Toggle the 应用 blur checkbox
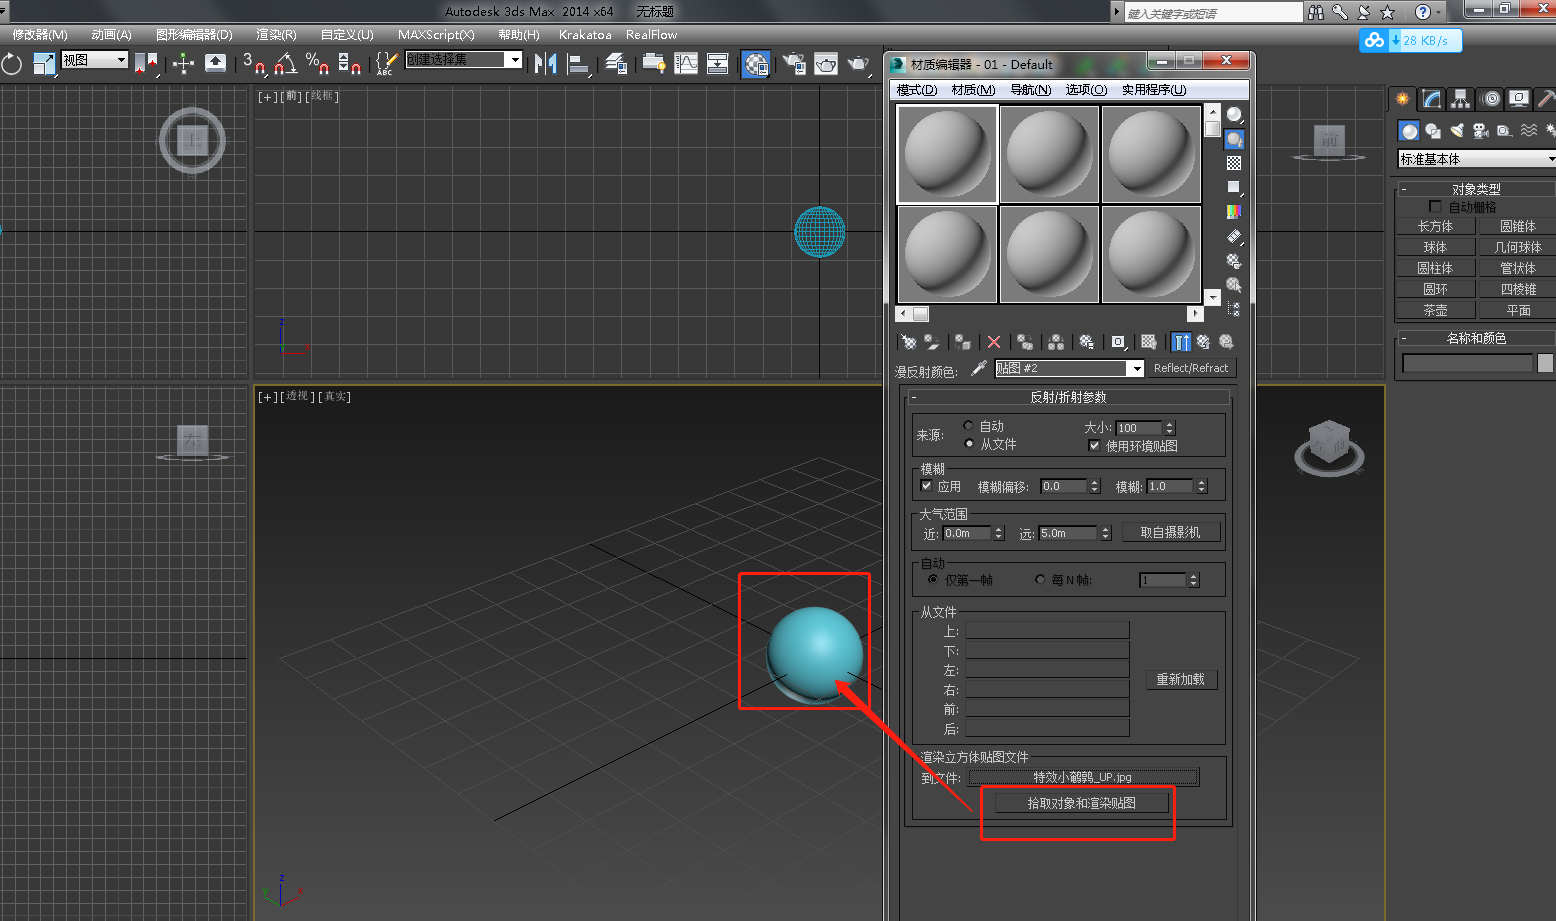 (x=926, y=486)
